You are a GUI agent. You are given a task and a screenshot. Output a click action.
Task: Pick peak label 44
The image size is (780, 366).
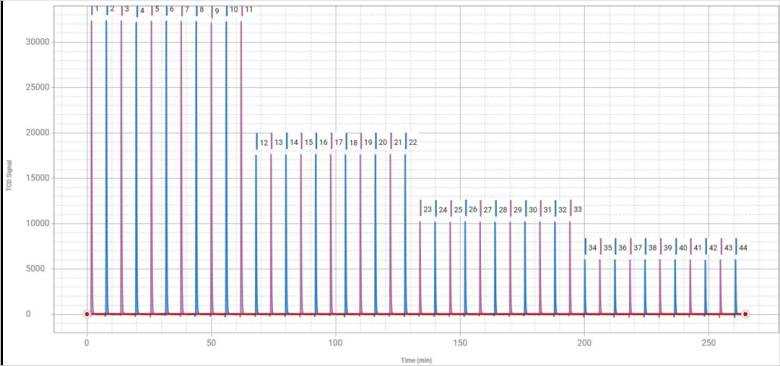click(x=743, y=248)
